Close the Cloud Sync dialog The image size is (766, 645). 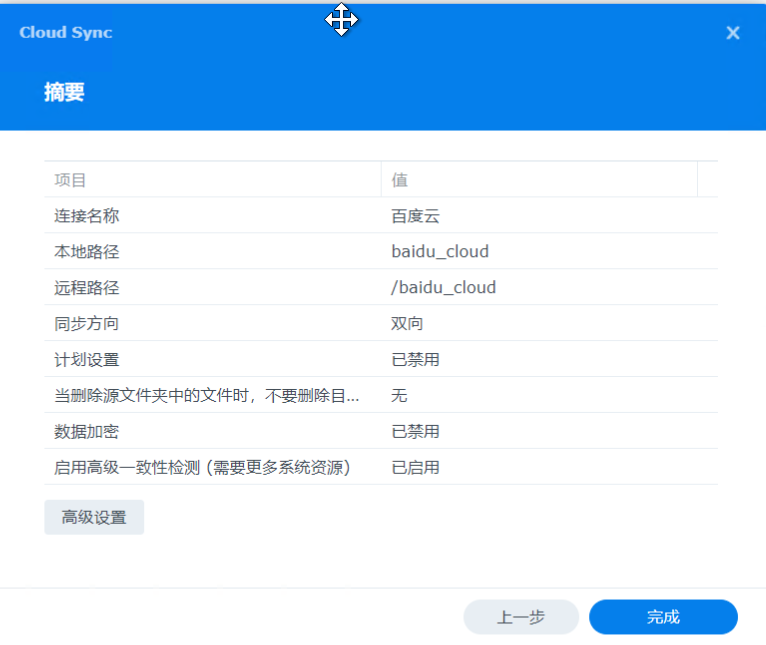point(732,33)
